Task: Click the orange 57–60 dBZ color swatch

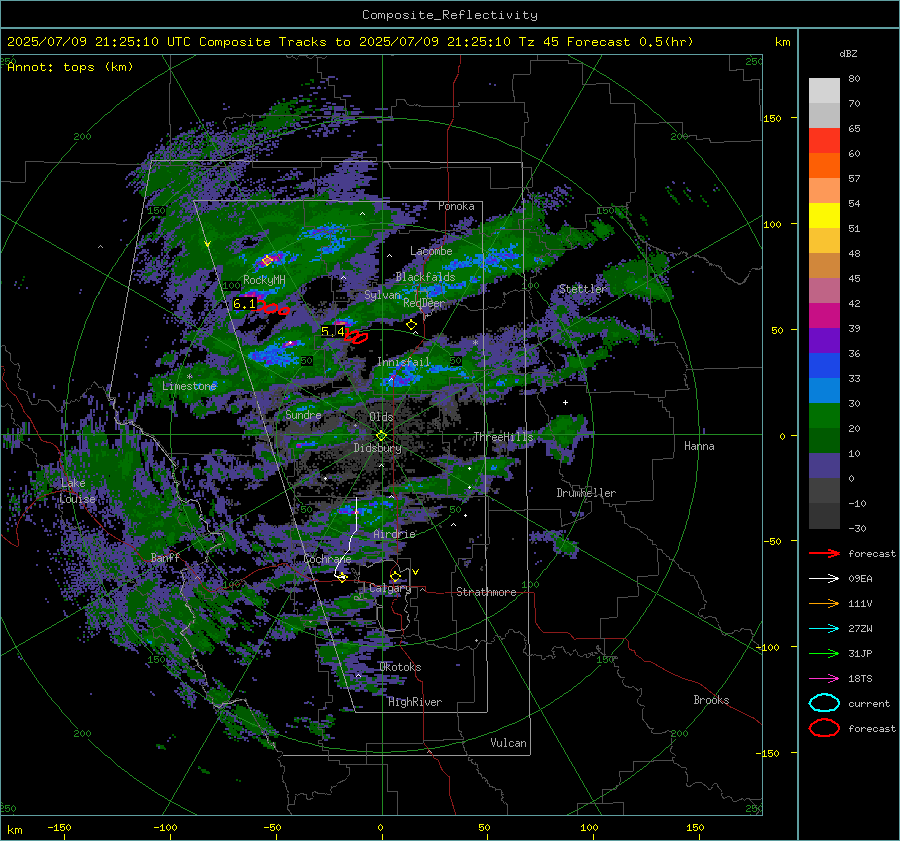Action: coord(824,166)
